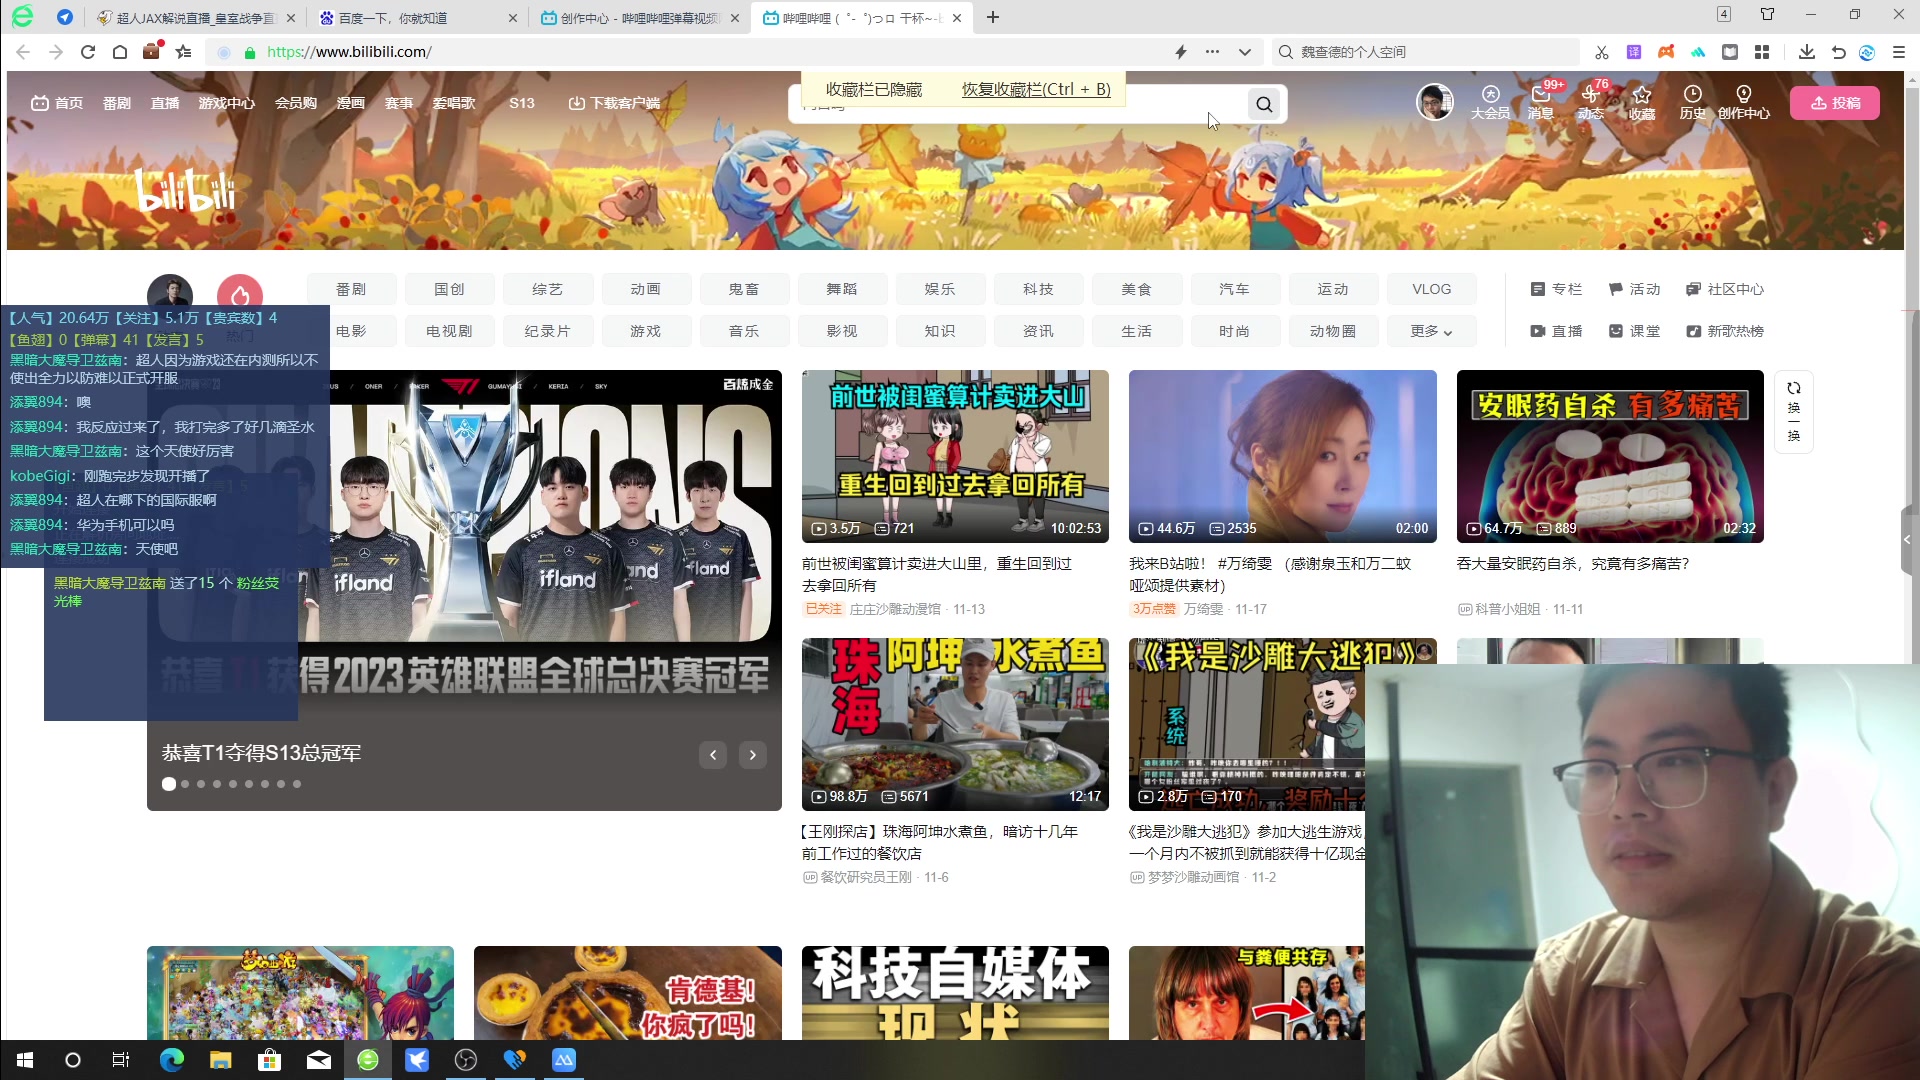The image size is (1920, 1080).
Task: Close the 百度一下 tab
Action: pyautogui.click(x=513, y=18)
